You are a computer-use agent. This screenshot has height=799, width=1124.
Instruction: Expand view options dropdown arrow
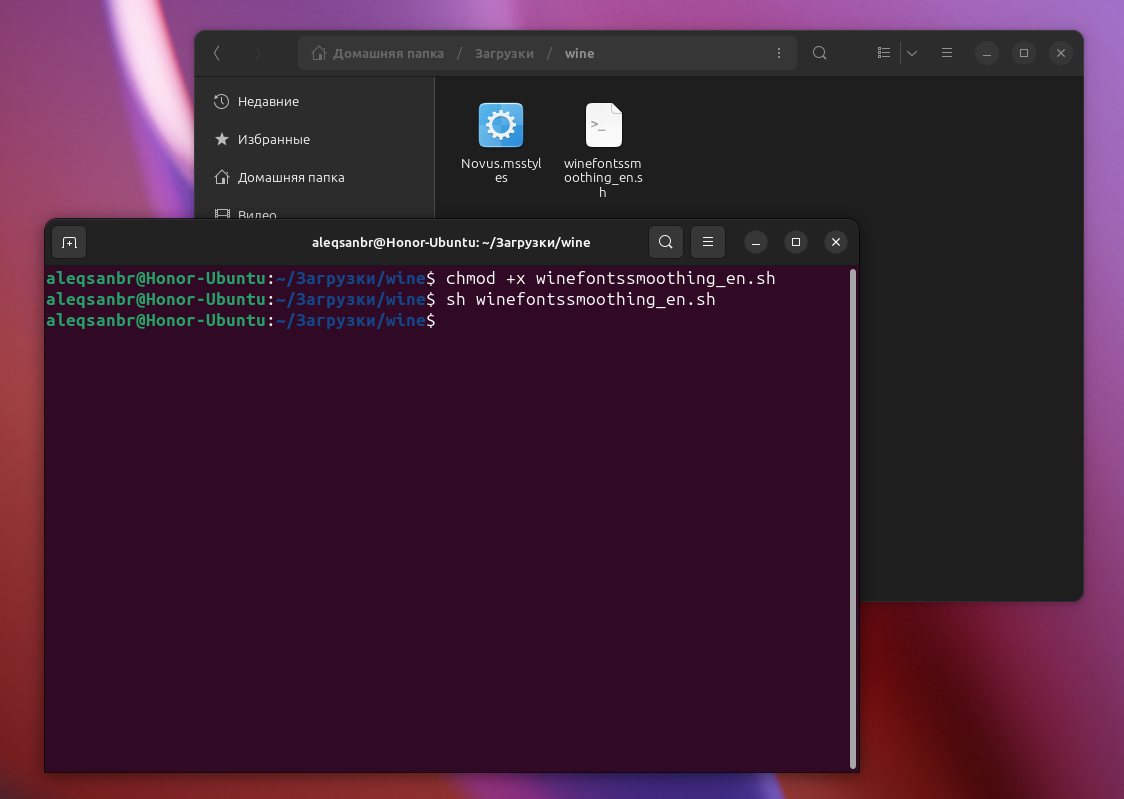point(912,53)
